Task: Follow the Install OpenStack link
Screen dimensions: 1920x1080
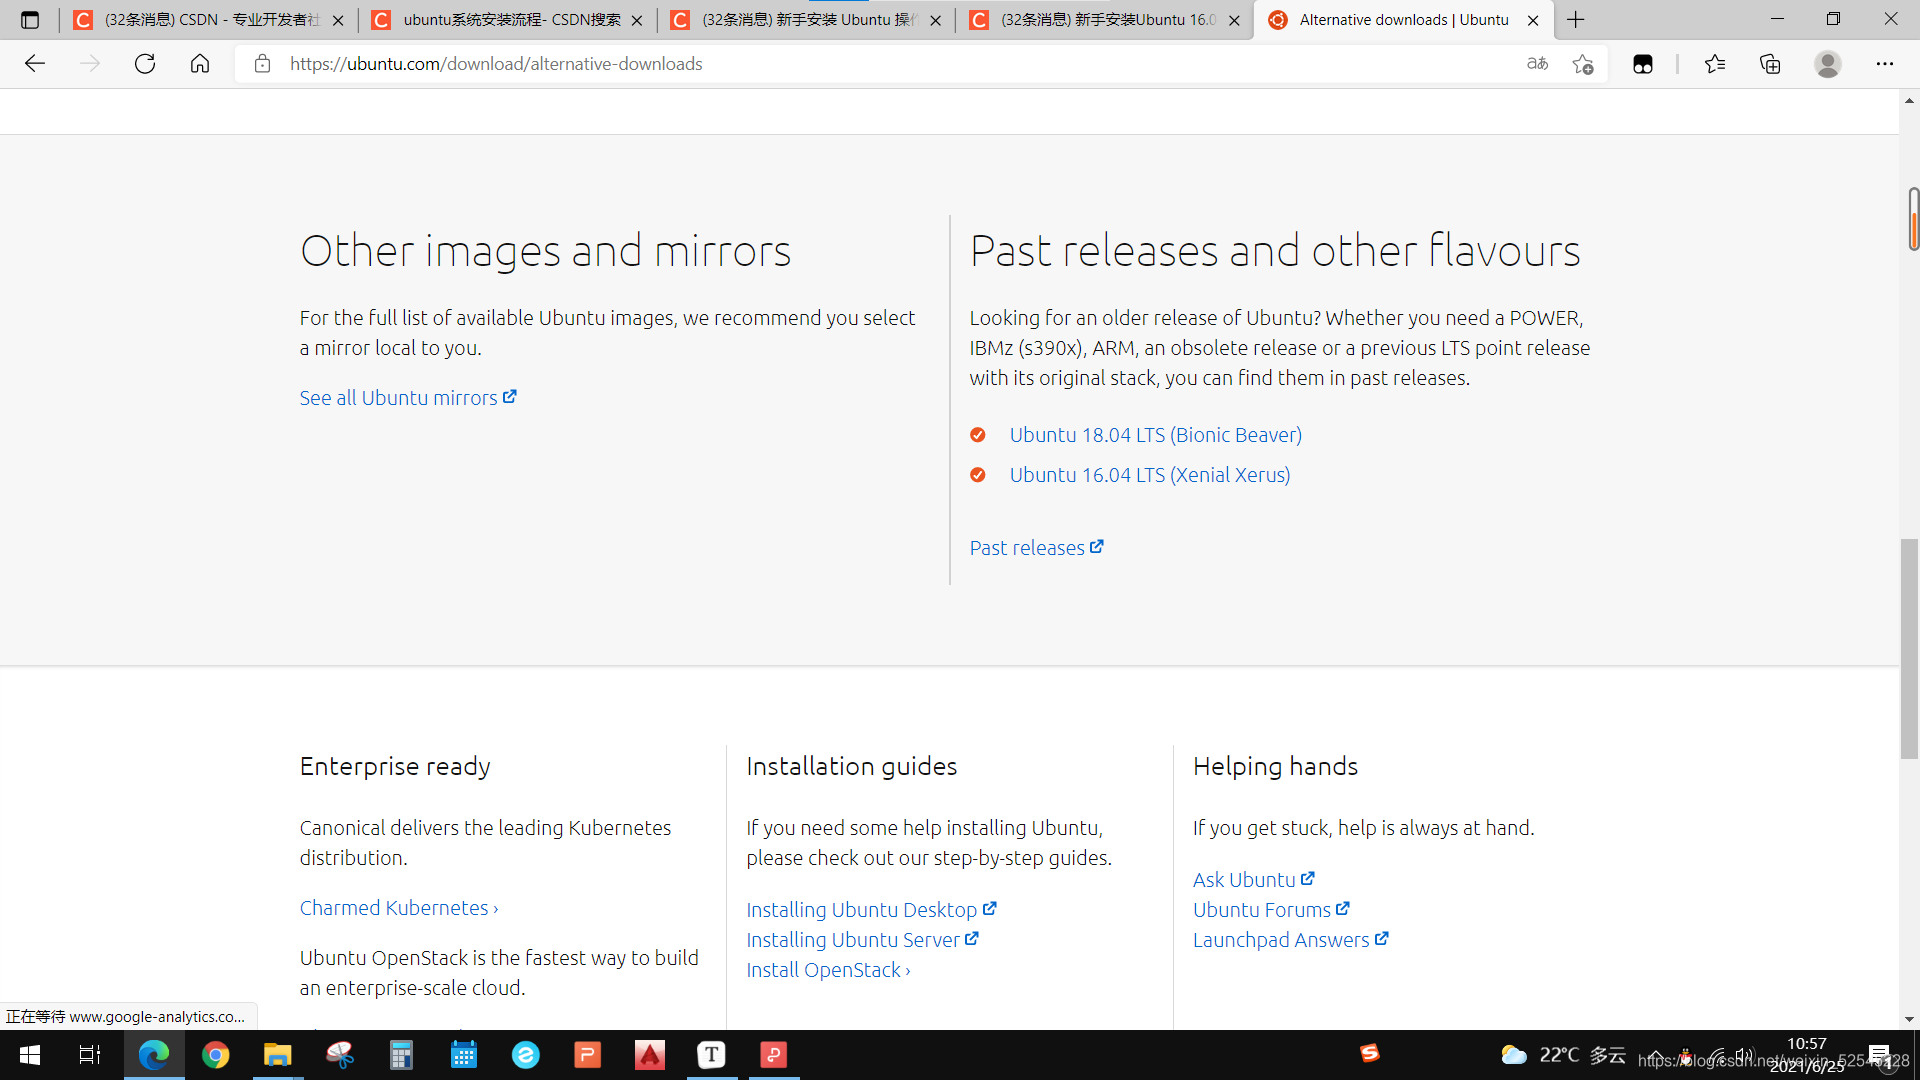Action: [x=828, y=970]
